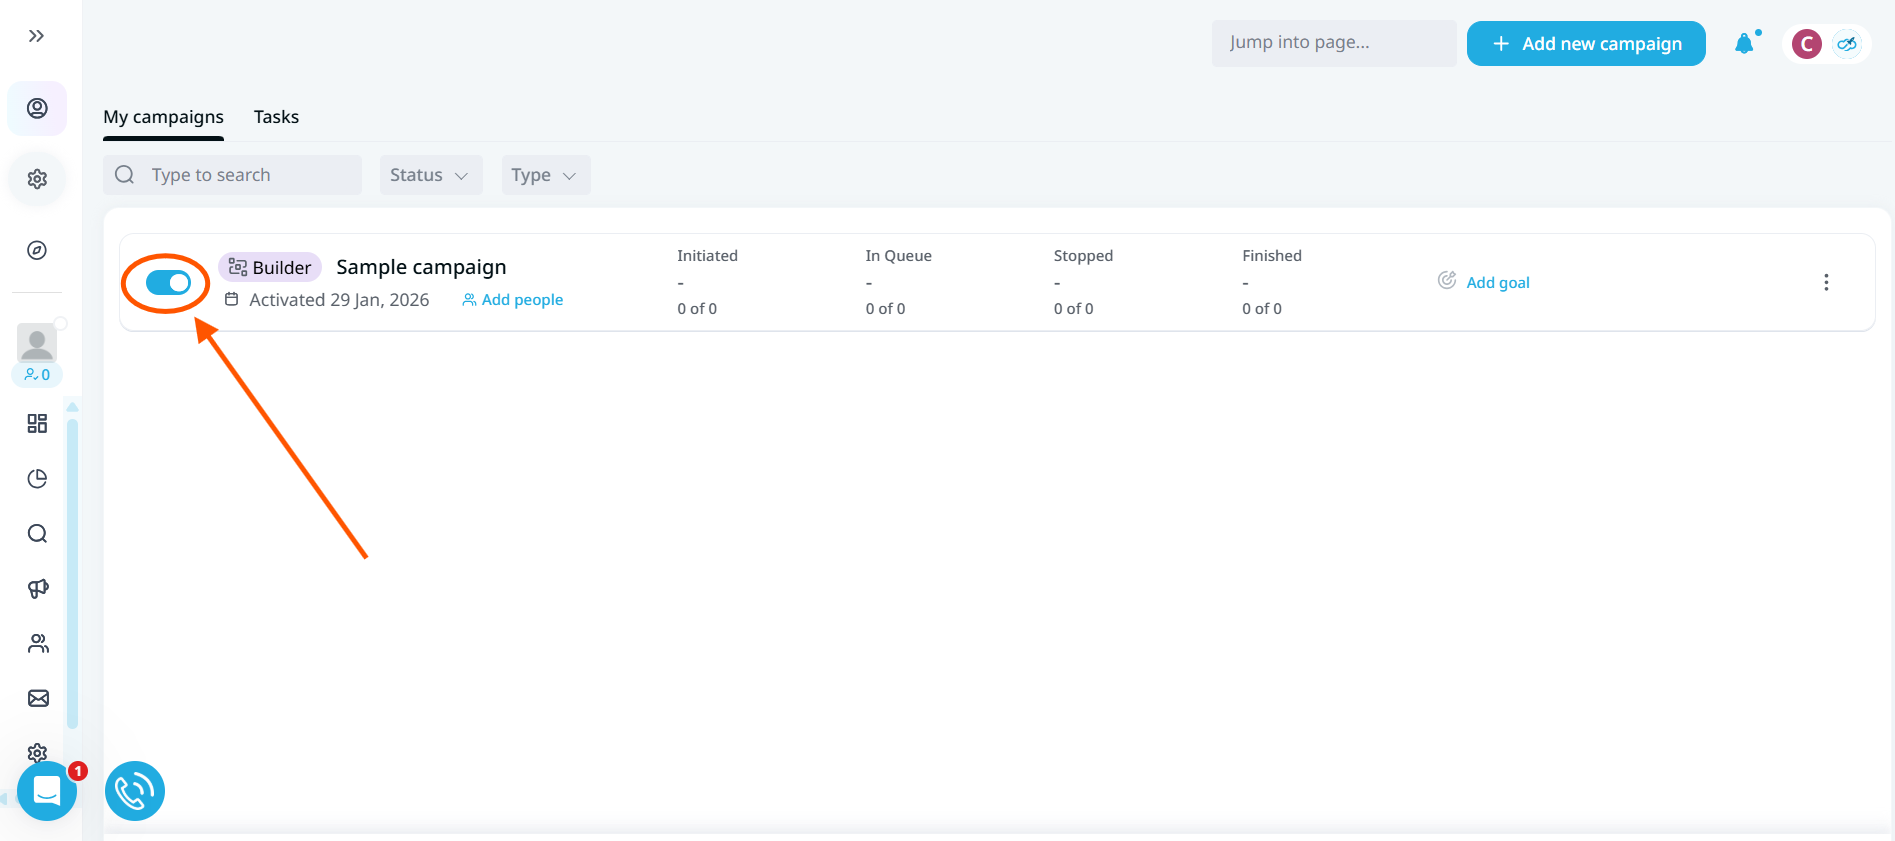Image resolution: width=1895 pixels, height=841 pixels.
Task: Click the phone call floating button
Action: 135,791
